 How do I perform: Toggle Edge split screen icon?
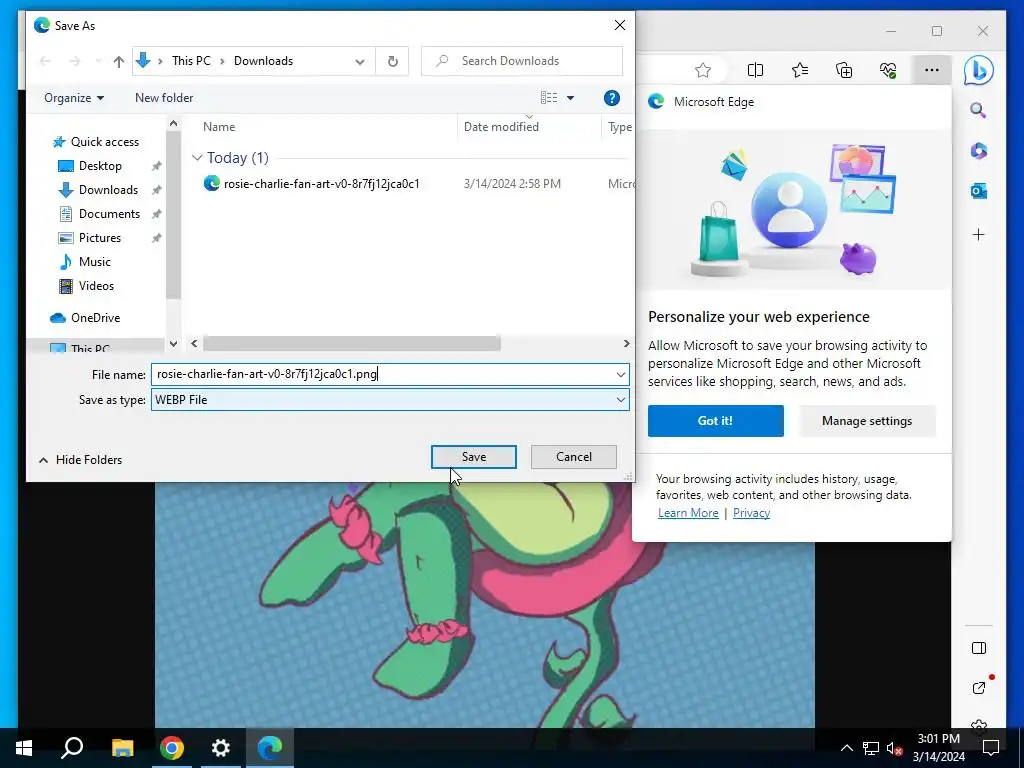click(755, 70)
